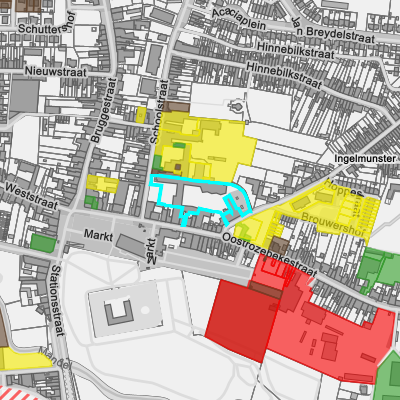Screen dimensions: 400x400
Task: Select the Oostrozebekestraat street label
Action: 269,255
